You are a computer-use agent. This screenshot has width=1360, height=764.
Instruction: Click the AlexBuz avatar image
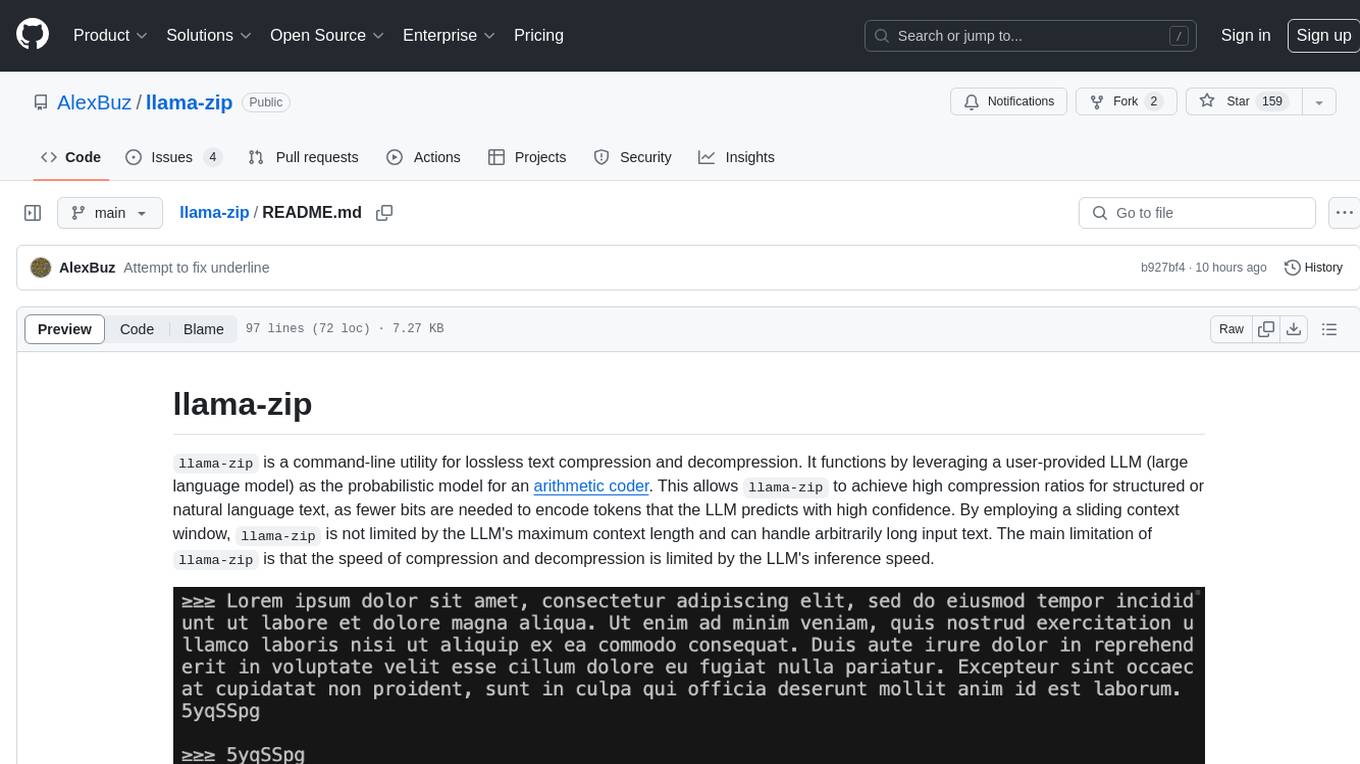coord(41,267)
